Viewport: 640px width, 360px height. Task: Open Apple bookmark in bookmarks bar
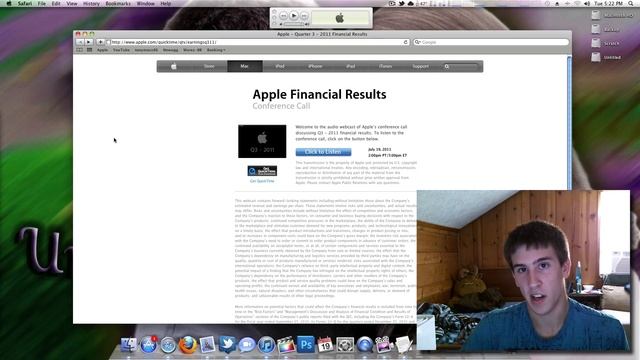point(102,50)
